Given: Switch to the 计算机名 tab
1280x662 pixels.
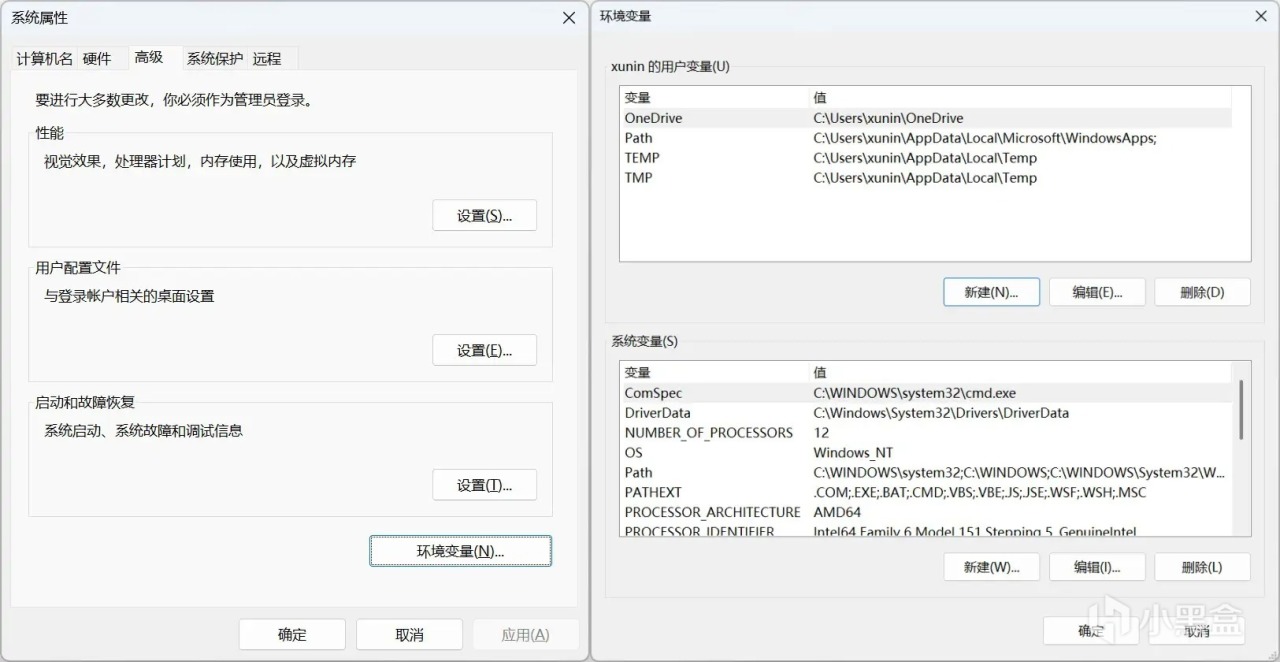Looking at the screenshot, I should pyautogui.click(x=44, y=59).
